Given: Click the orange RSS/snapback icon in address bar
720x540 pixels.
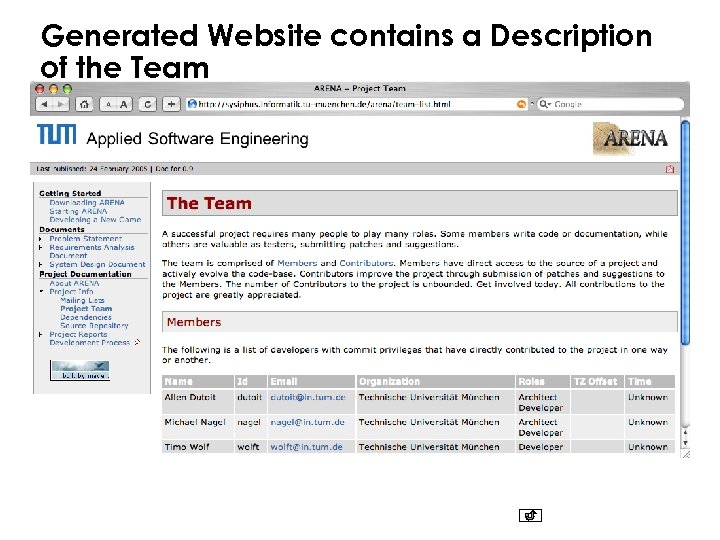Looking at the screenshot, I should point(521,104).
